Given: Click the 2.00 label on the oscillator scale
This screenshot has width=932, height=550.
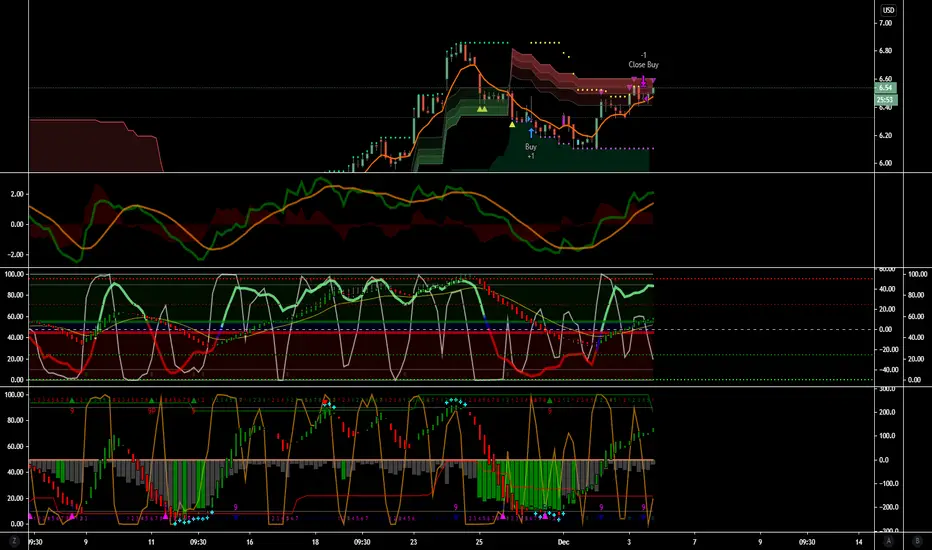Looking at the screenshot, I should [17, 194].
